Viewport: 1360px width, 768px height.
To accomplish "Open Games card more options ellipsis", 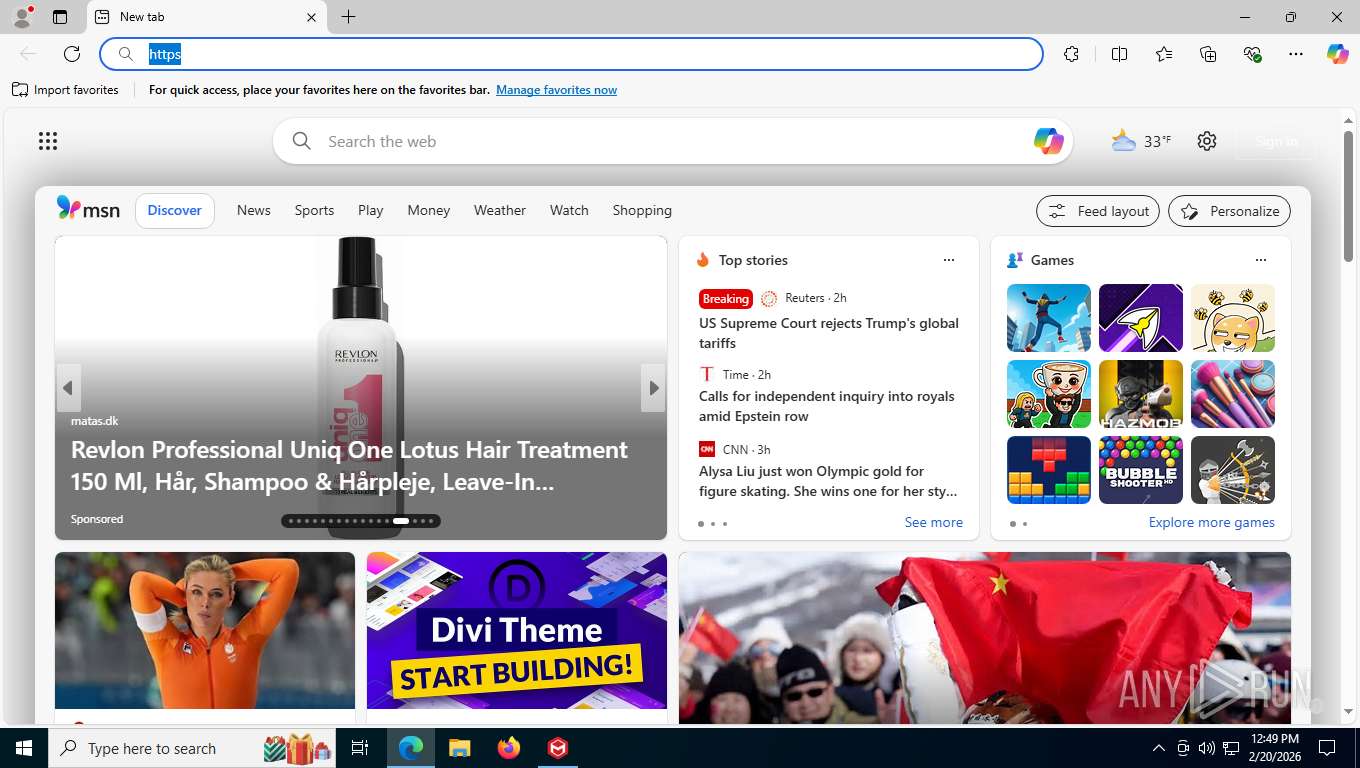I will click(x=1261, y=260).
